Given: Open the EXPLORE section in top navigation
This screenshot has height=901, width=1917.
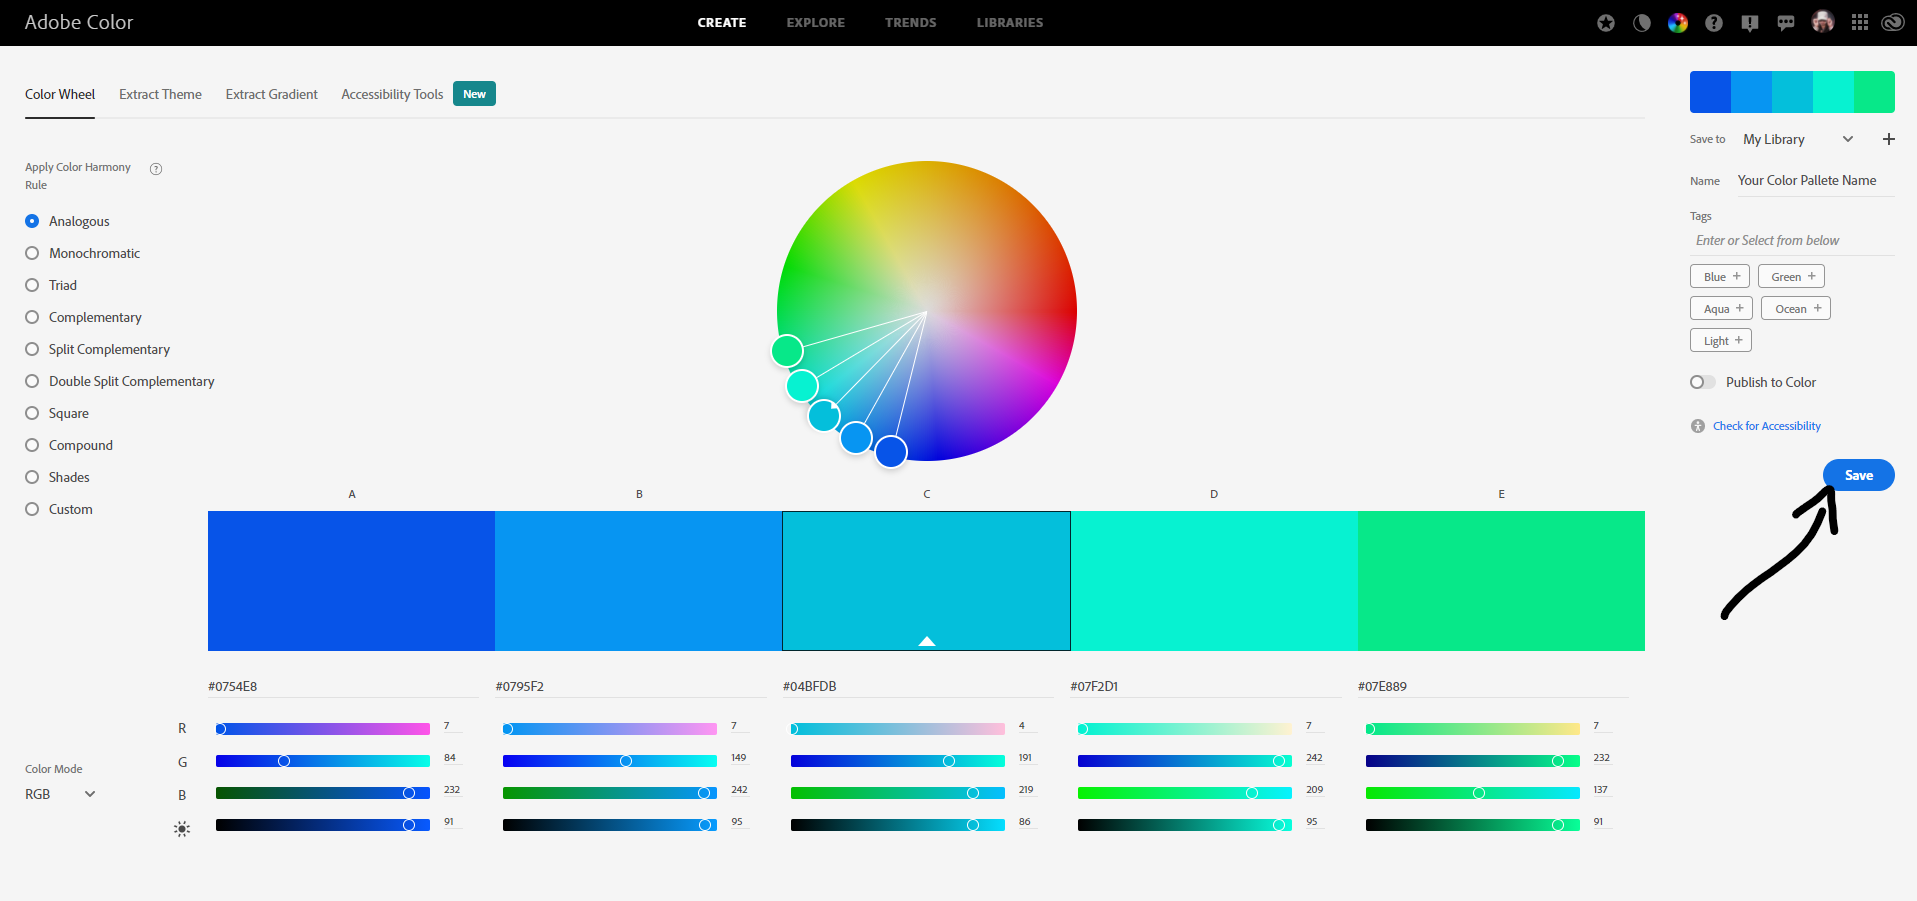Looking at the screenshot, I should tap(815, 22).
